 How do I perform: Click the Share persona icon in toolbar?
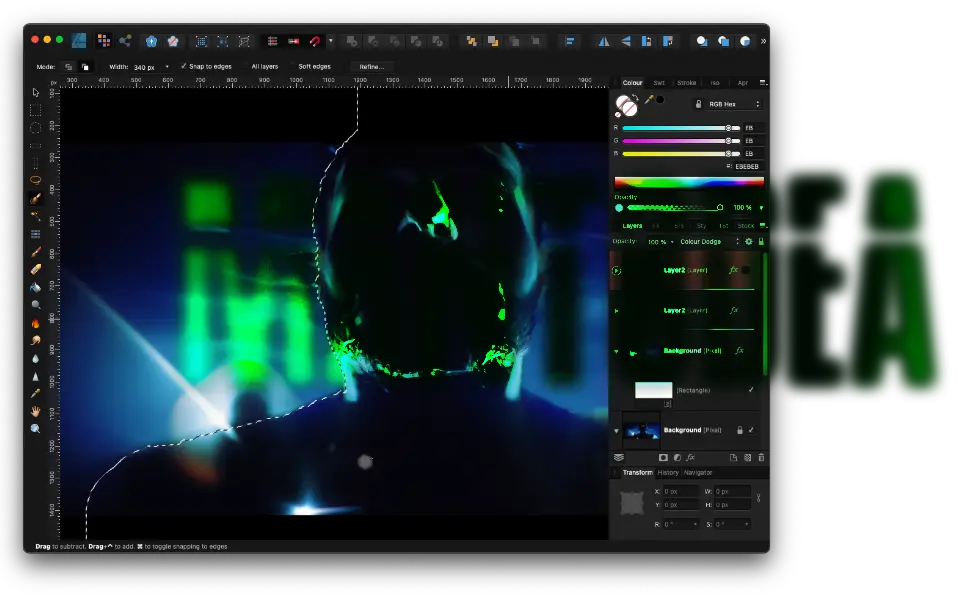125,41
